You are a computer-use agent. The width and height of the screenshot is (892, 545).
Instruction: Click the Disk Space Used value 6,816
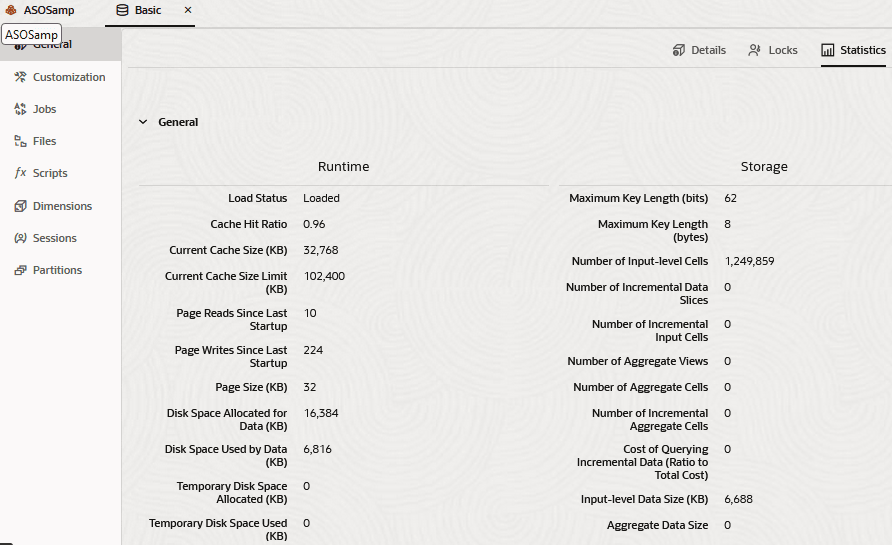point(317,449)
